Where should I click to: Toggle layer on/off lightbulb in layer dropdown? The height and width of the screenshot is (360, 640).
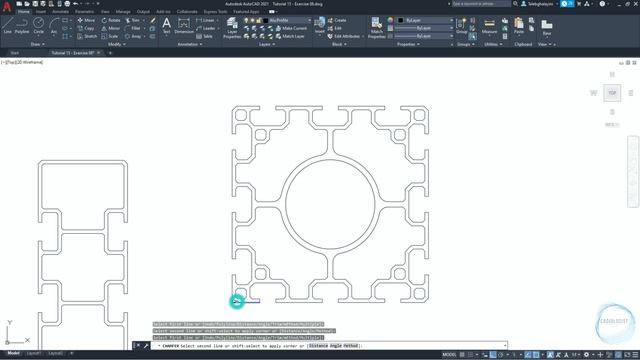246,20
